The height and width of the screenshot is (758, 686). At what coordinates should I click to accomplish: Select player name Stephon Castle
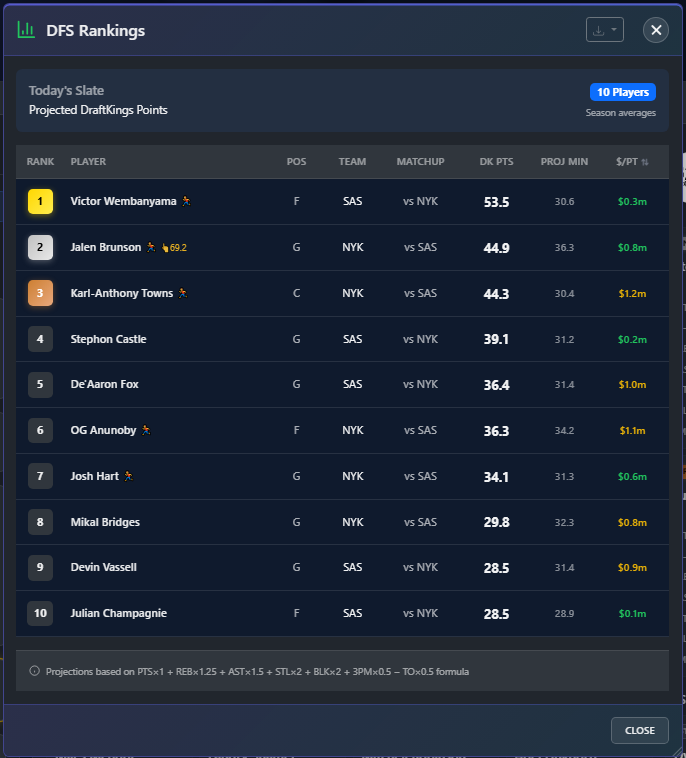108,339
